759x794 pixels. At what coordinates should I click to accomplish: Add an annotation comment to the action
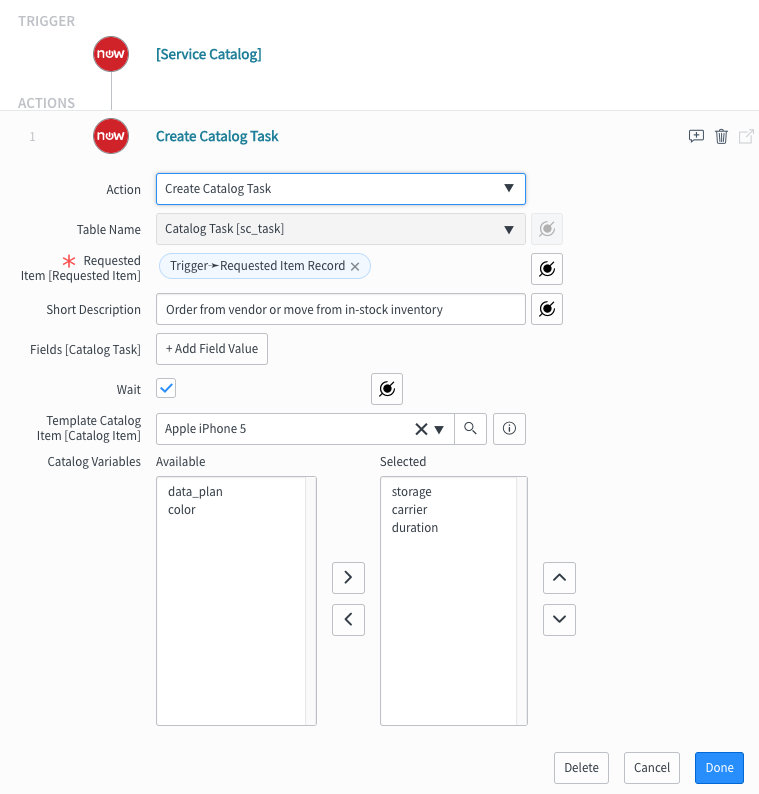pos(696,136)
